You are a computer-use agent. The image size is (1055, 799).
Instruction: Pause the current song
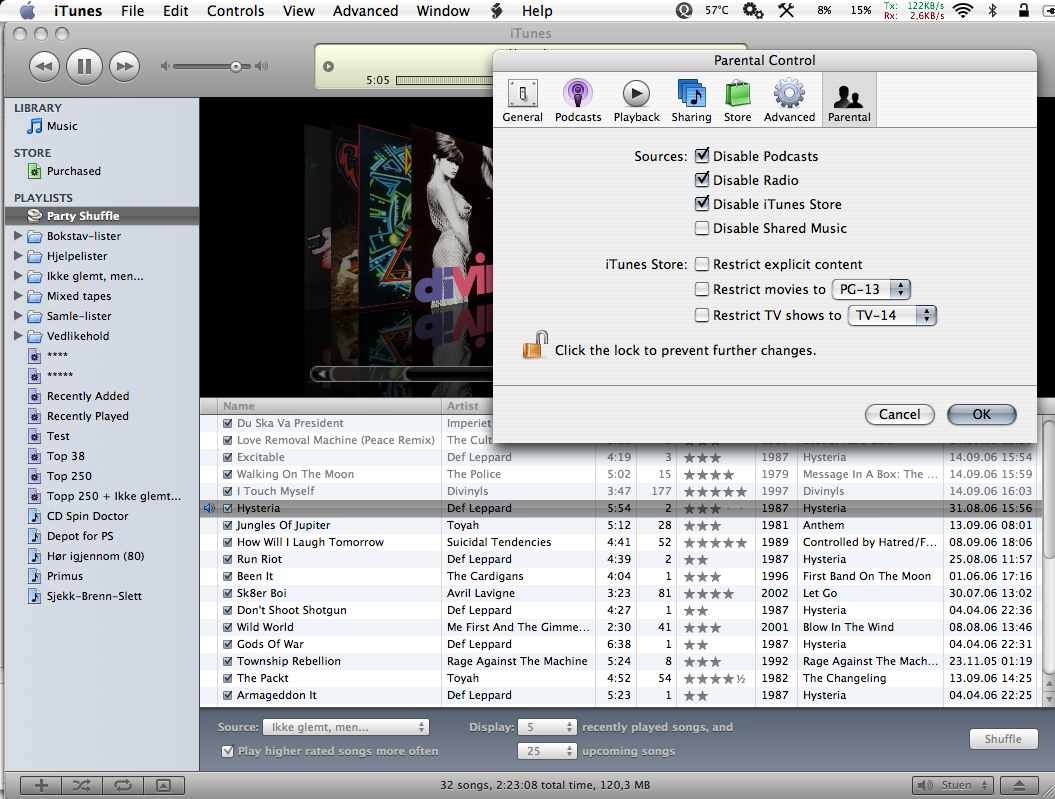(84, 66)
